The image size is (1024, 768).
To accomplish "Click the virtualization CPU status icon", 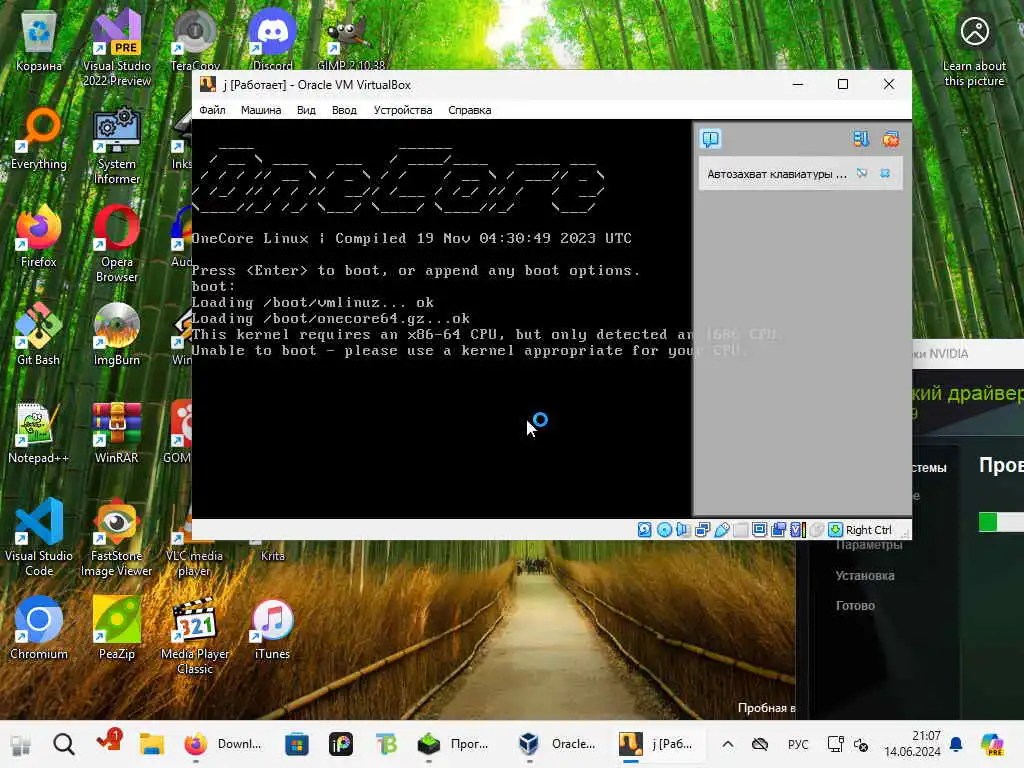I will pos(797,530).
